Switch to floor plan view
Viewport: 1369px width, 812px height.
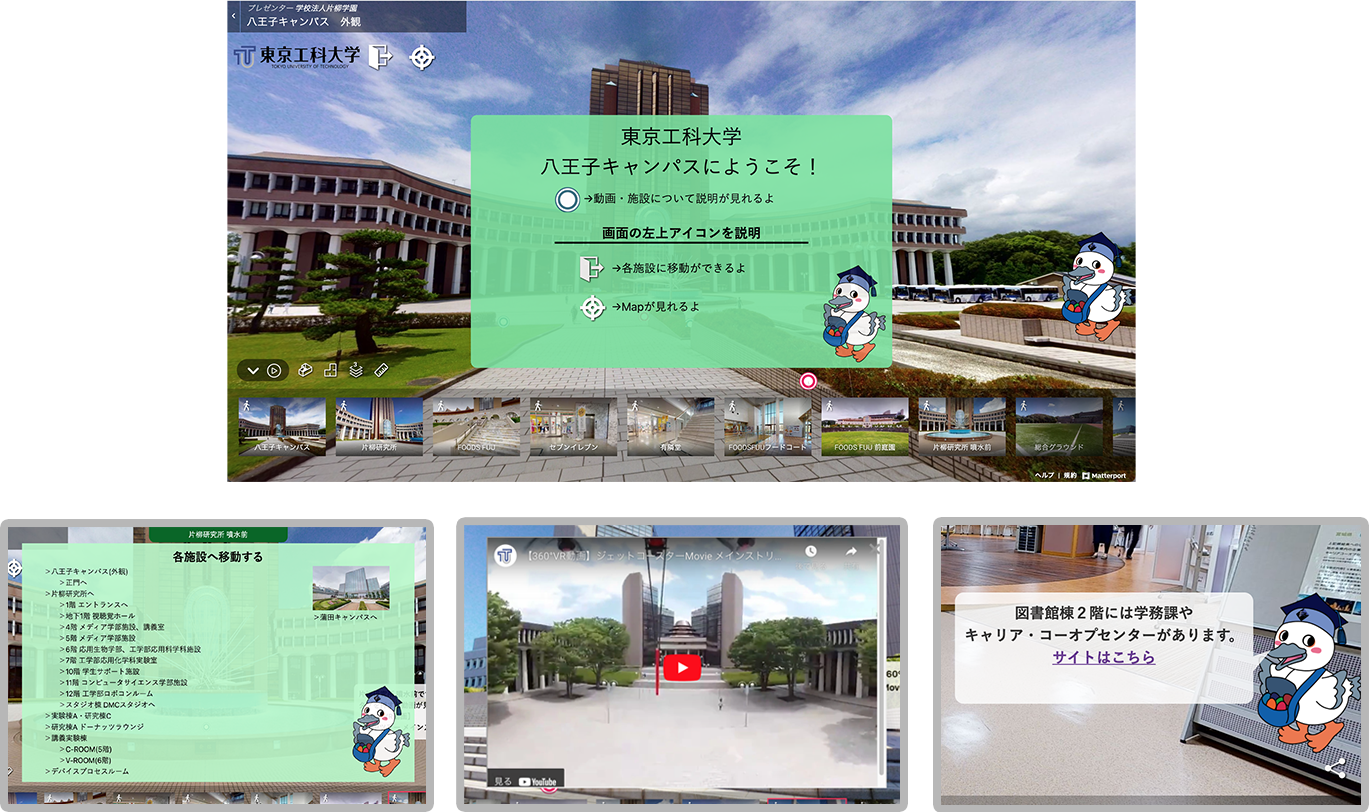click(331, 370)
